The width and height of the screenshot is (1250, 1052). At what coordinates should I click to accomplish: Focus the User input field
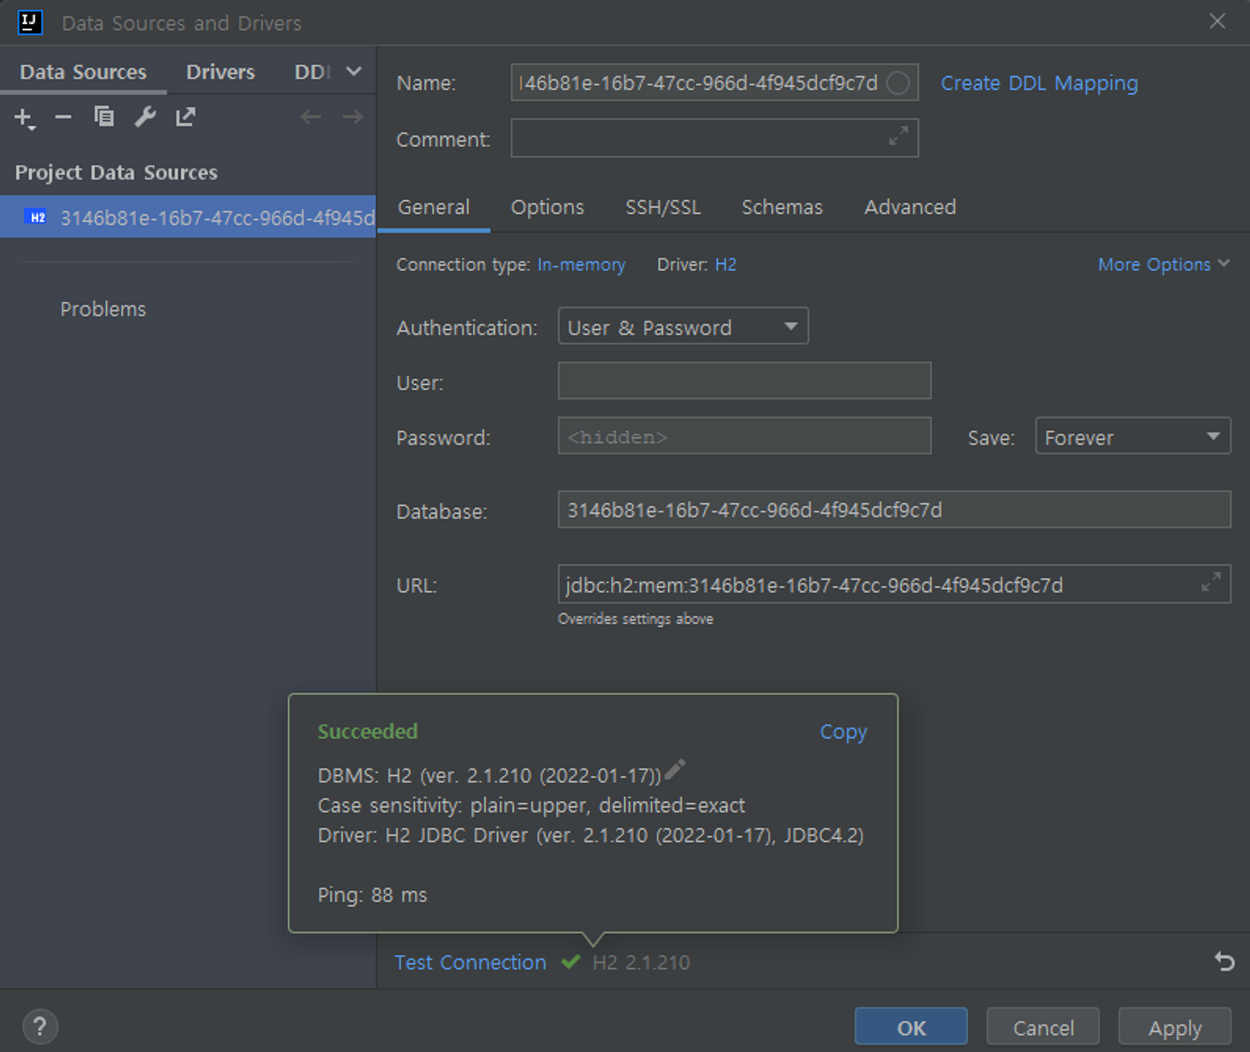click(x=744, y=381)
